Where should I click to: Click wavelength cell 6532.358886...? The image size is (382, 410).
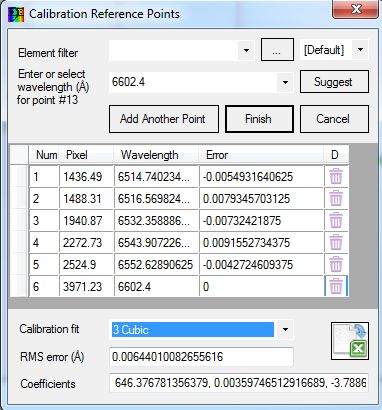point(156,221)
